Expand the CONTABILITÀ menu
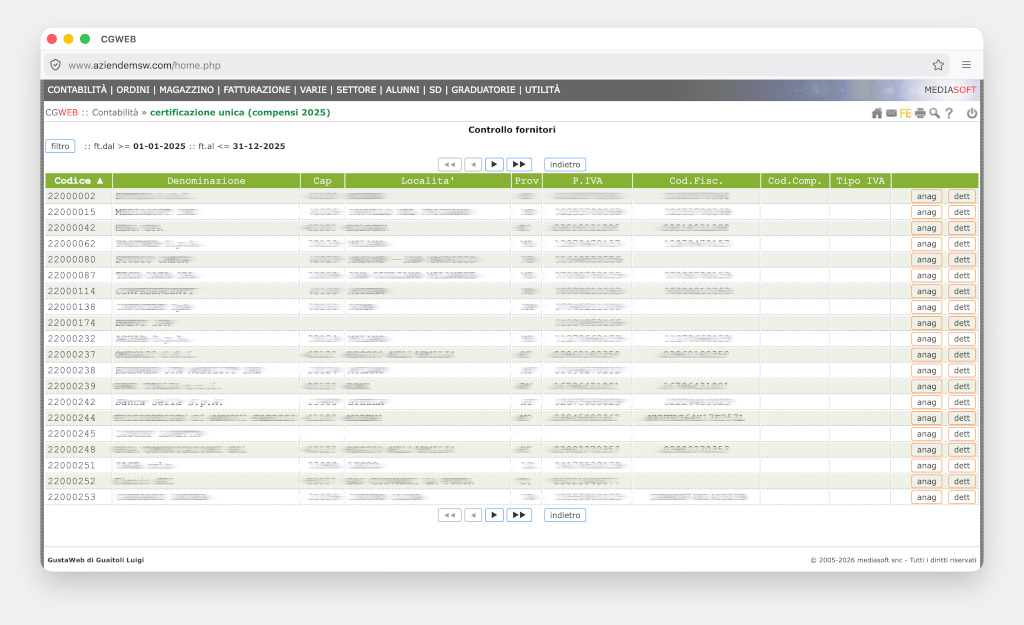 (x=77, y=90)
